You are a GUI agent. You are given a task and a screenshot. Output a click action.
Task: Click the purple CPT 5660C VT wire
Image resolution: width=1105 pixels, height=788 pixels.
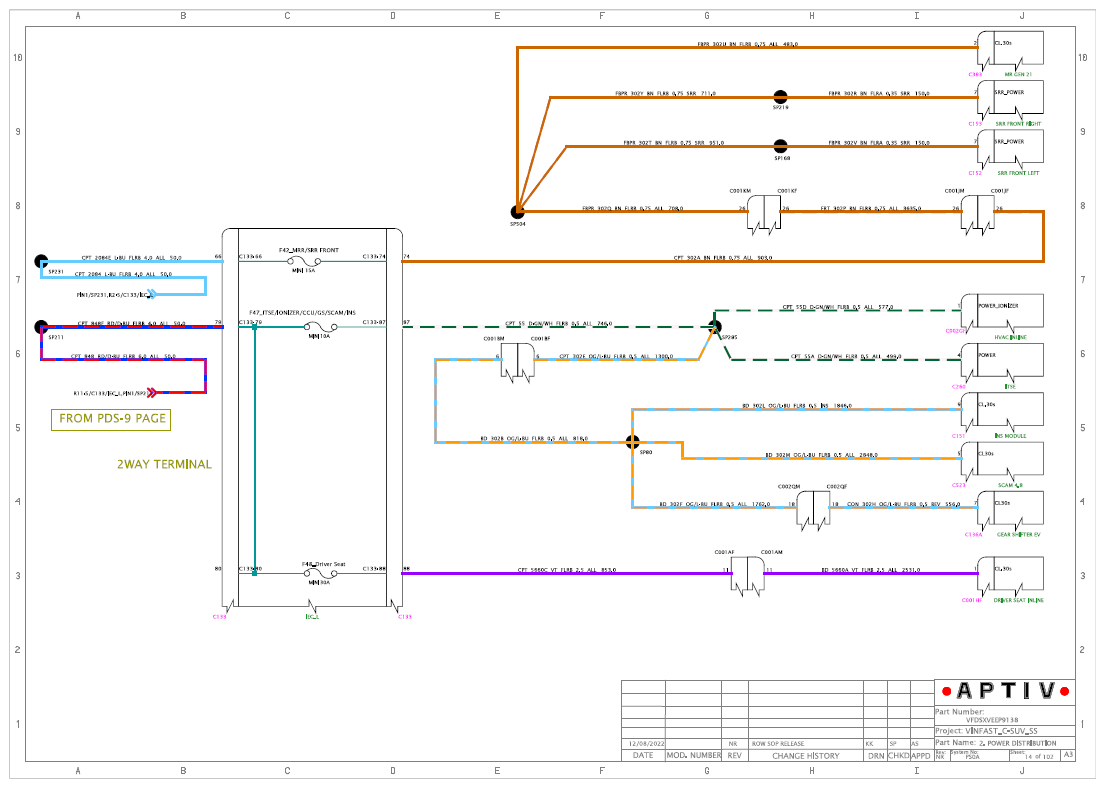566,574
